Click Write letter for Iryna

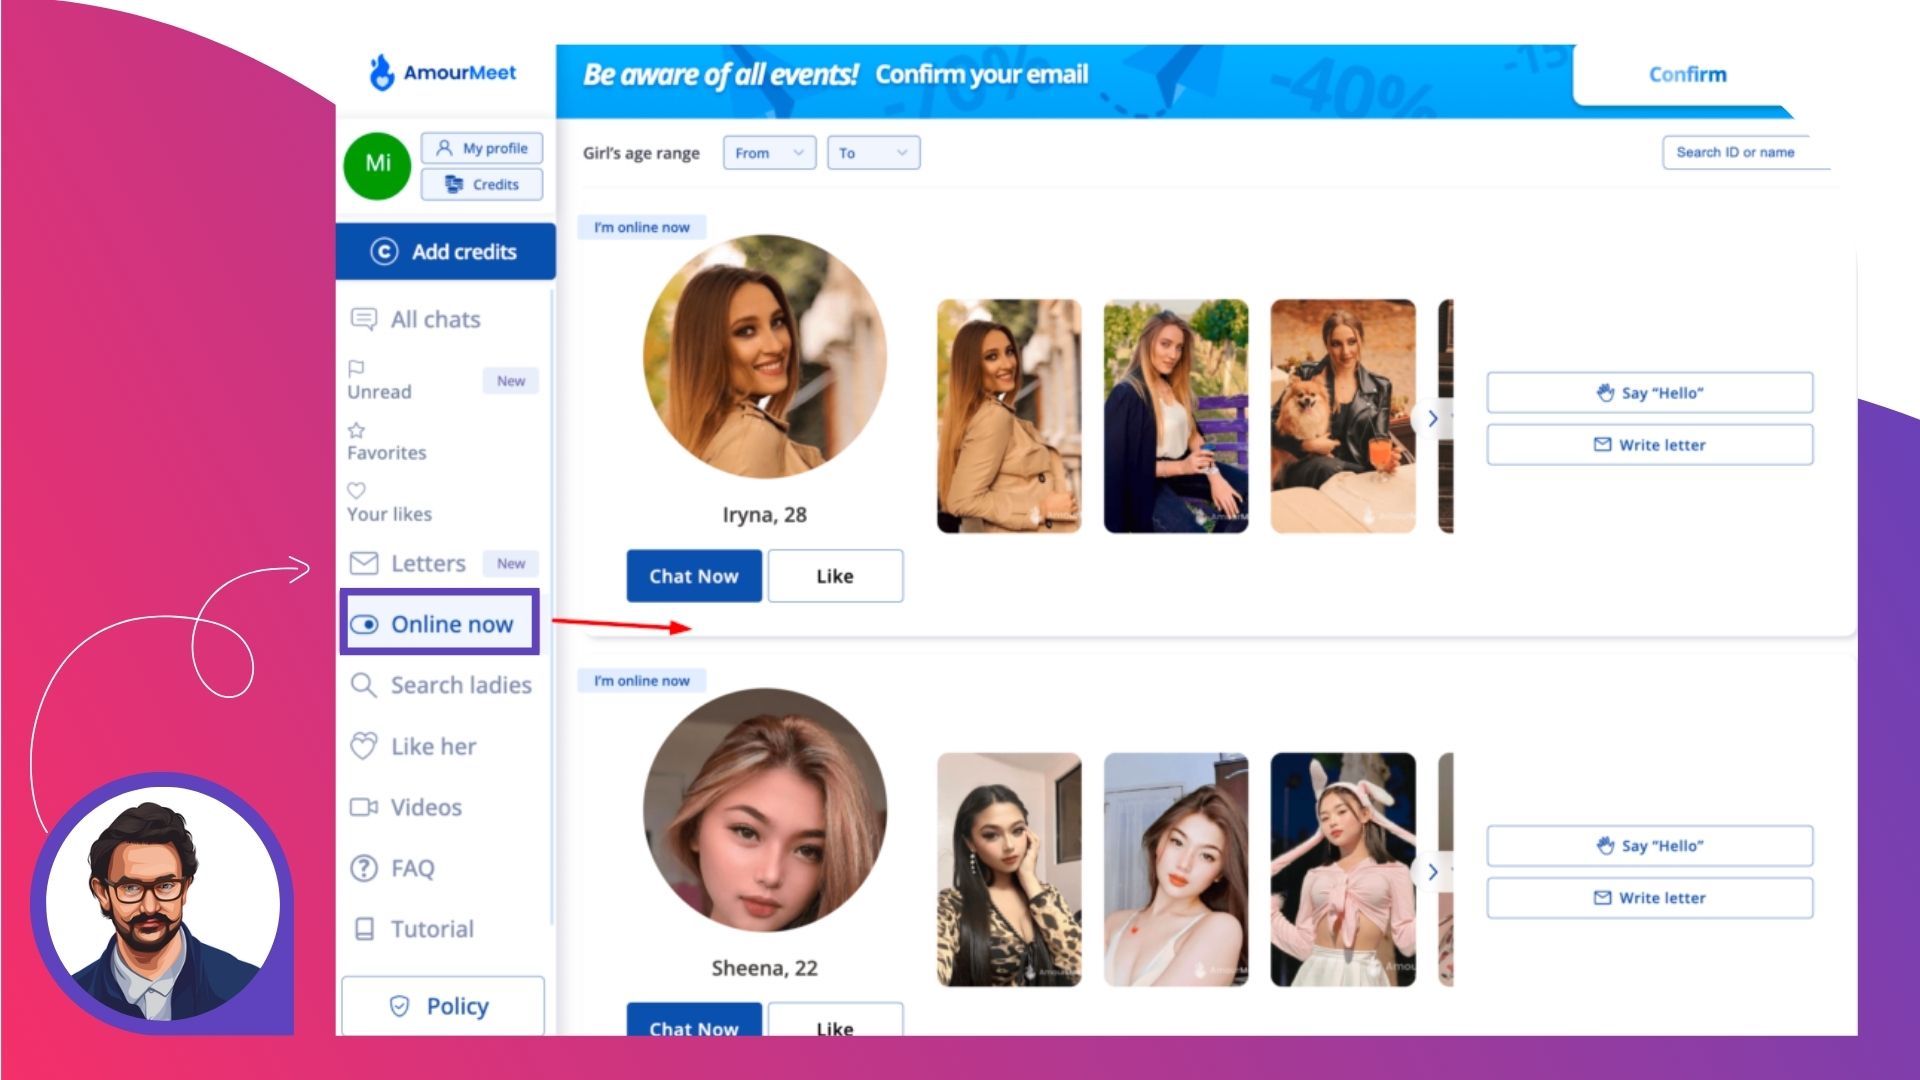click(x=1649, y=444)
